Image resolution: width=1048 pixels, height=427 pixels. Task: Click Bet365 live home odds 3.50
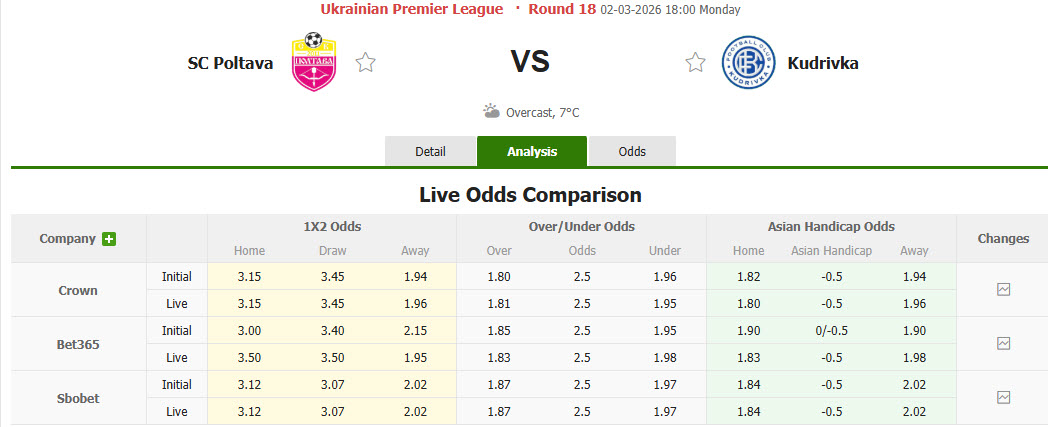click(x=249, y=357)
